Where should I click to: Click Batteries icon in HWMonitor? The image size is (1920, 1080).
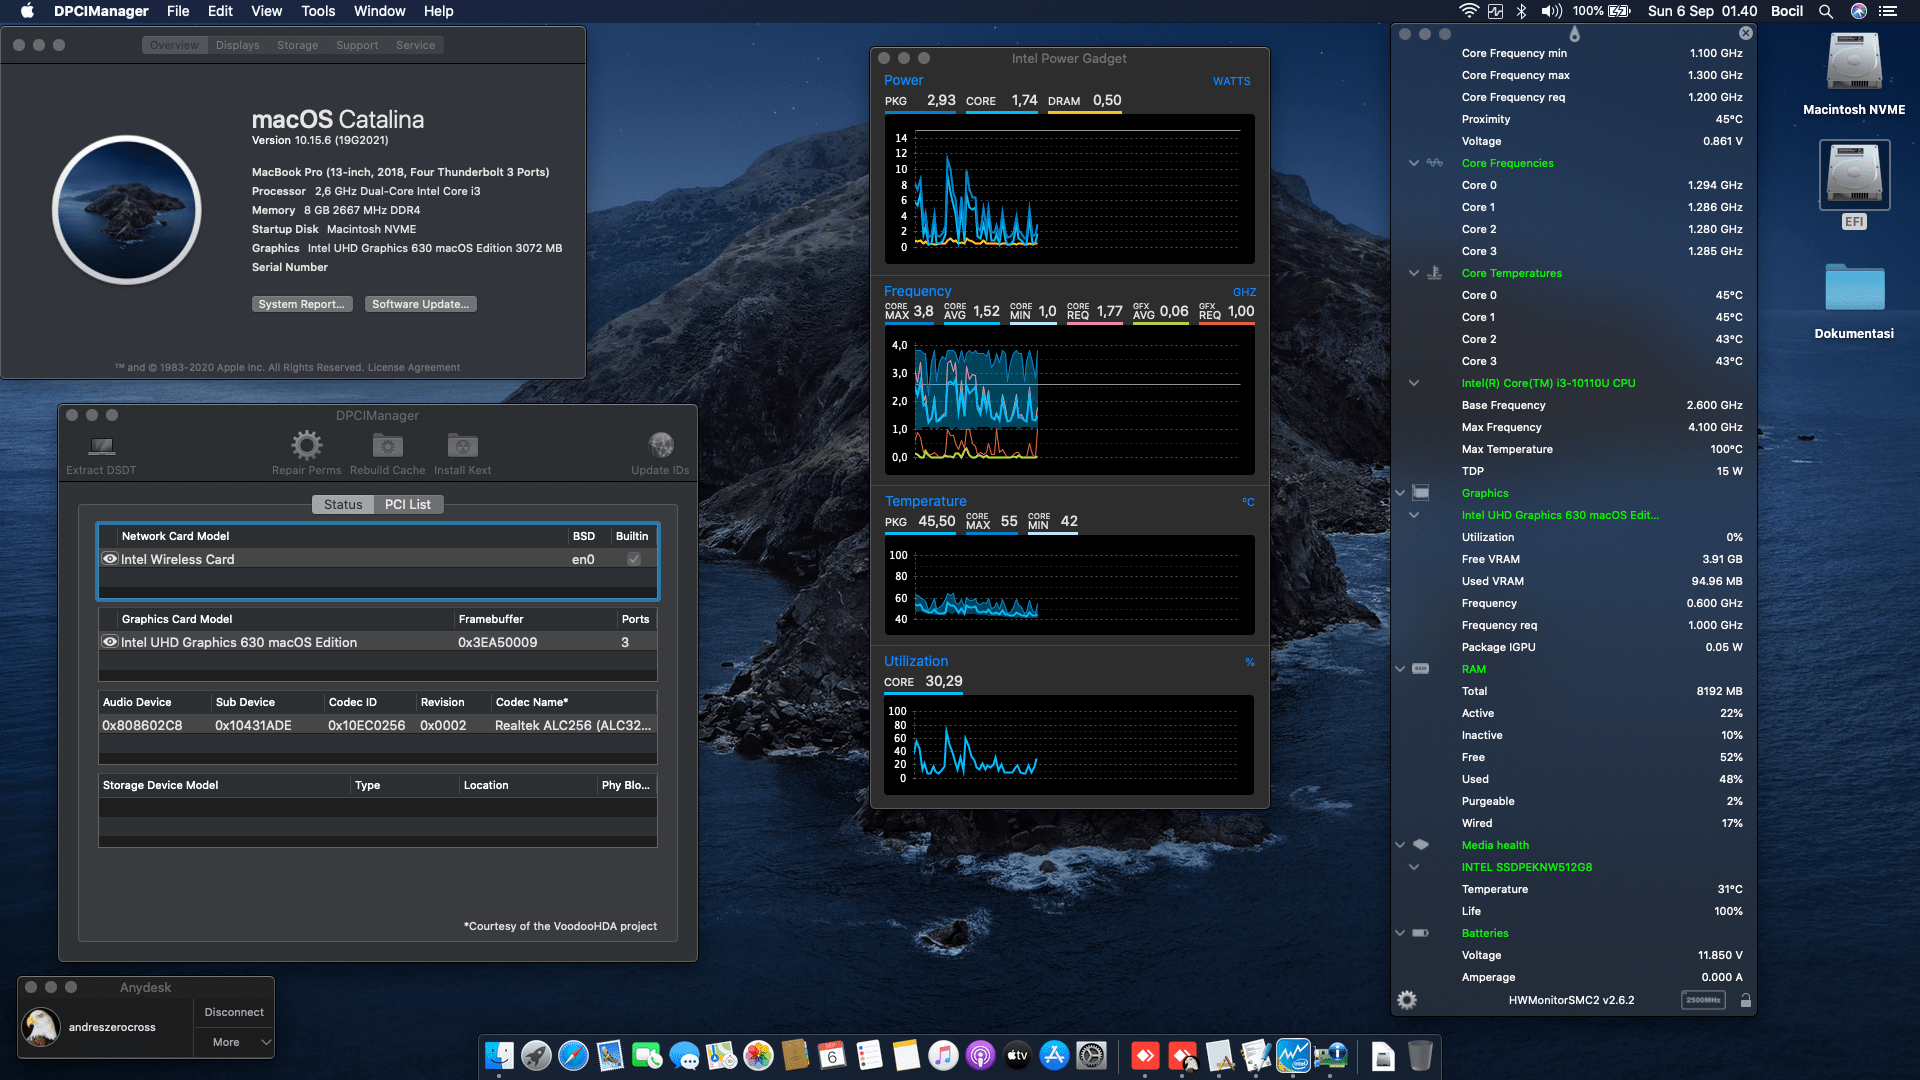[x=1420, y=933]
